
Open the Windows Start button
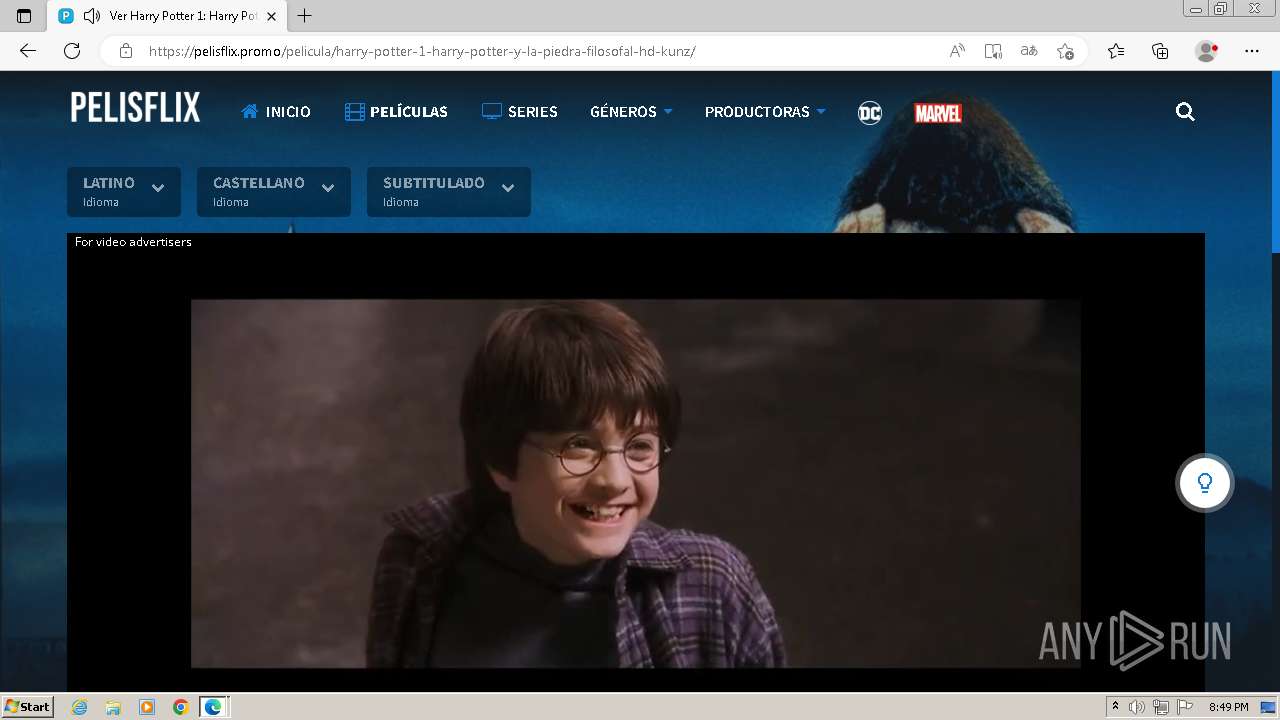pos(28,707)
